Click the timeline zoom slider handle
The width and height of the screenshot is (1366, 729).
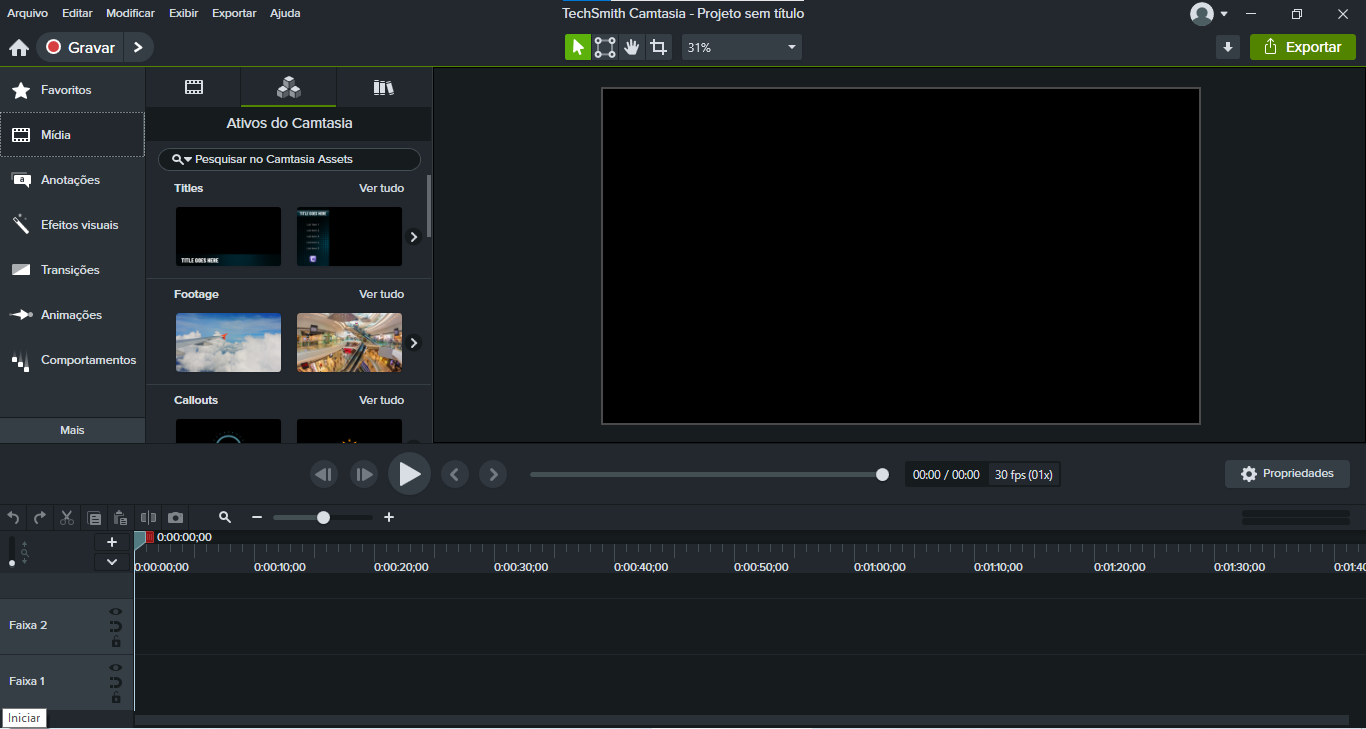click(x=323, y=517)
